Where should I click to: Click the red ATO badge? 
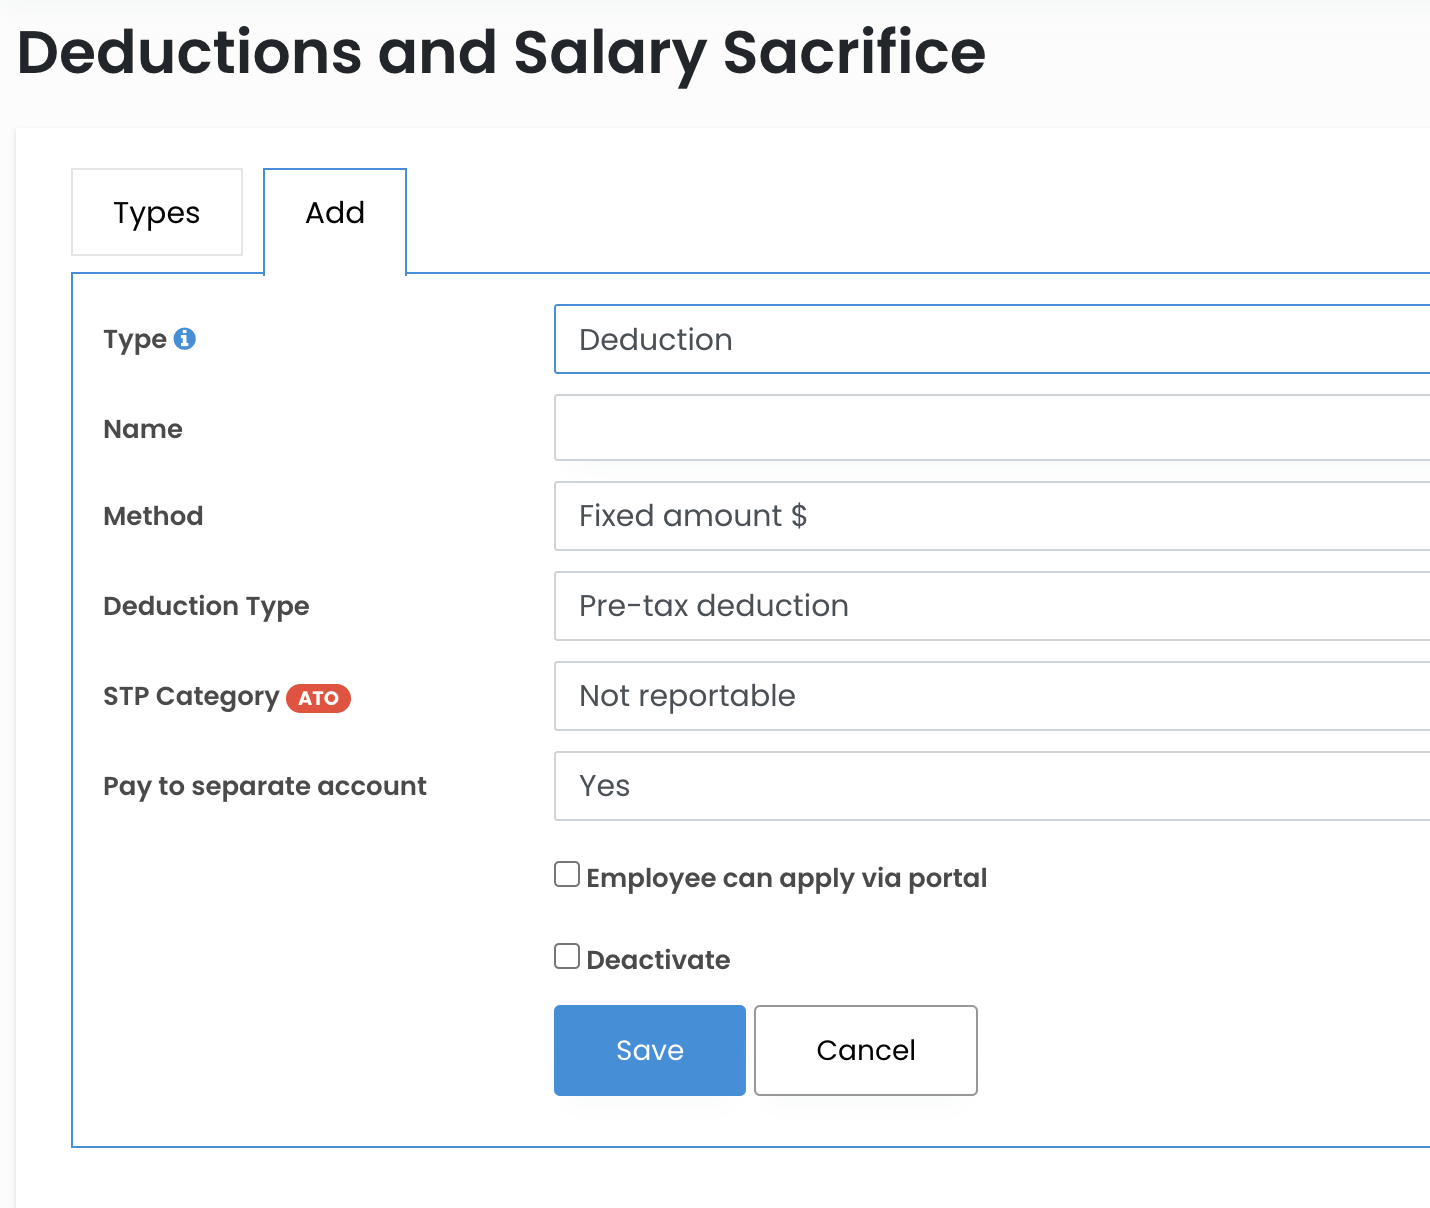[318, 698]
